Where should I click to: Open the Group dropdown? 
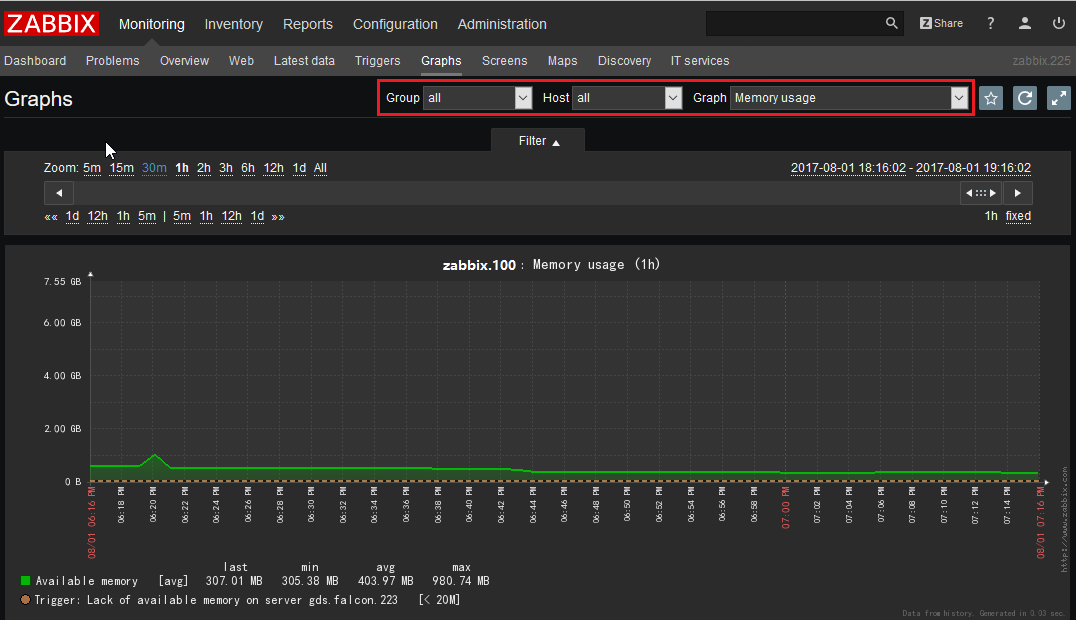pyautogui.click(x=477, y=98)
